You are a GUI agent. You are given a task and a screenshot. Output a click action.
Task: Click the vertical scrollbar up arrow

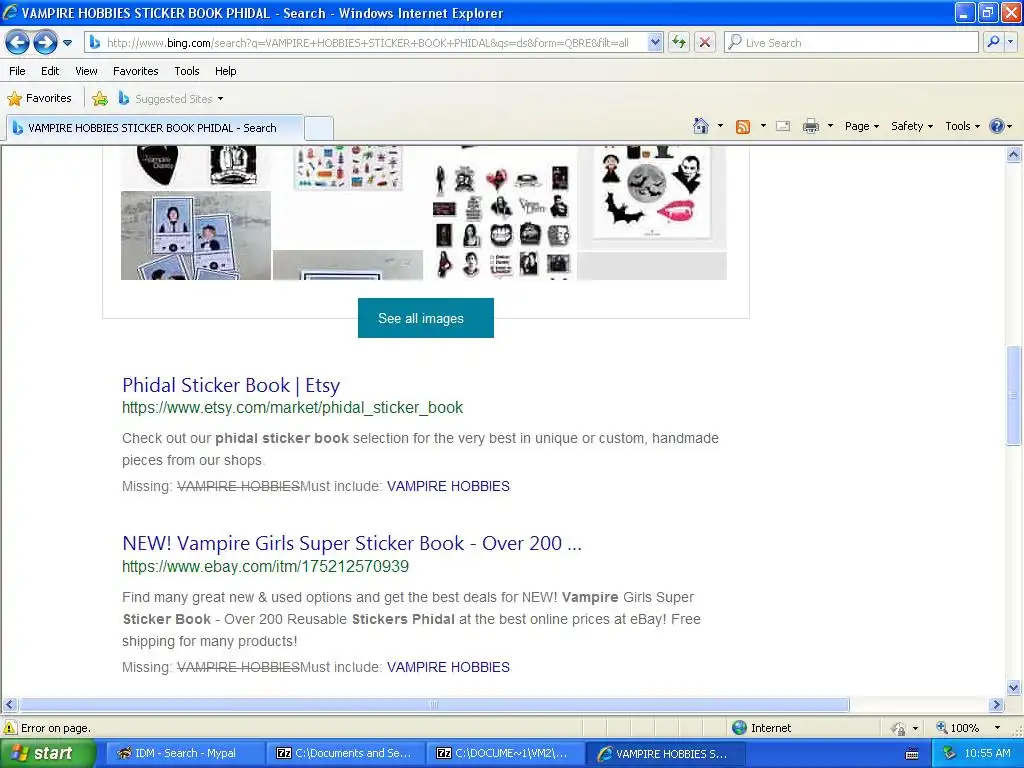pos(1014,155)
